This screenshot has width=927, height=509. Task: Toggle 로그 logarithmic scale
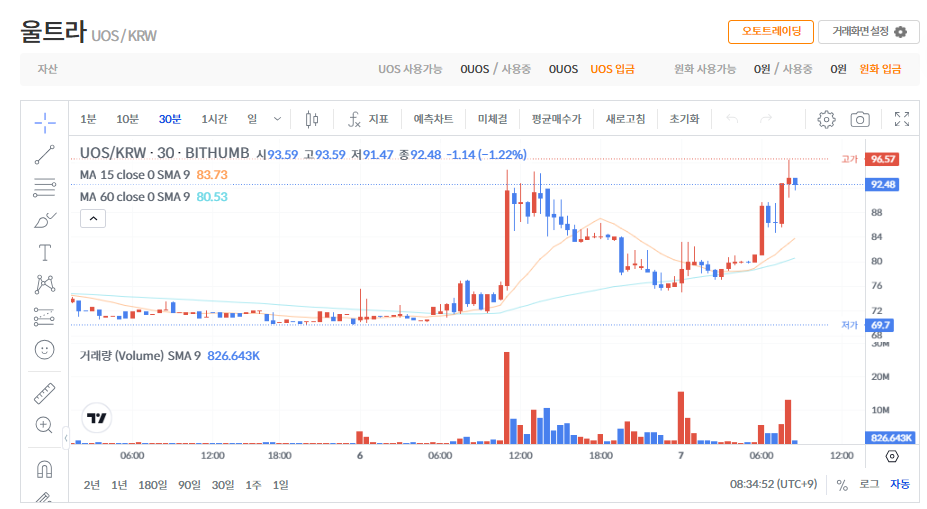869,485
